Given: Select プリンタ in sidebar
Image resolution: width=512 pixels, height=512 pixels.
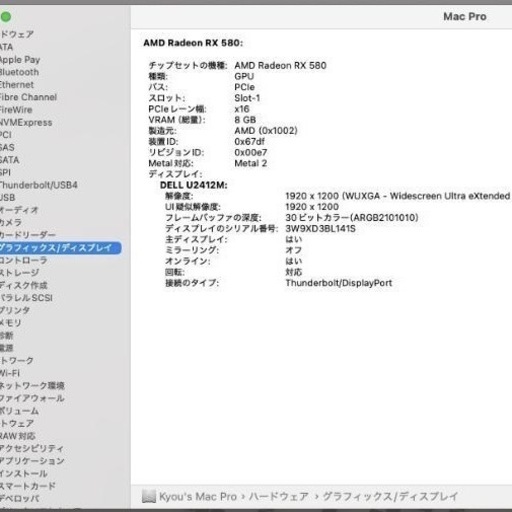Looking at the screenshot, I should click(x=15, y=310).
